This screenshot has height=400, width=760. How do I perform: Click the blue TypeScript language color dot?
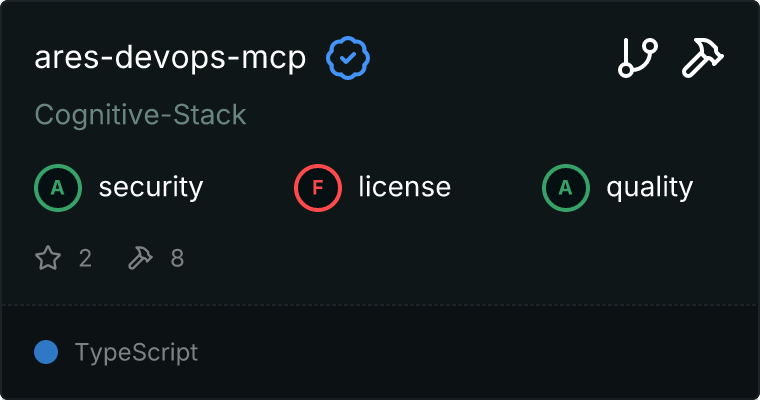[x=45, y=352]
